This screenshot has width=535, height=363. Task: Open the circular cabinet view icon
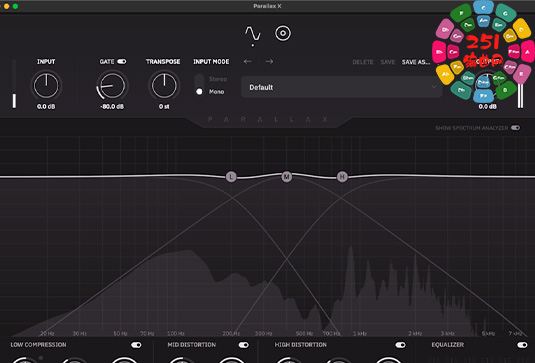click(x=283, y=33)
